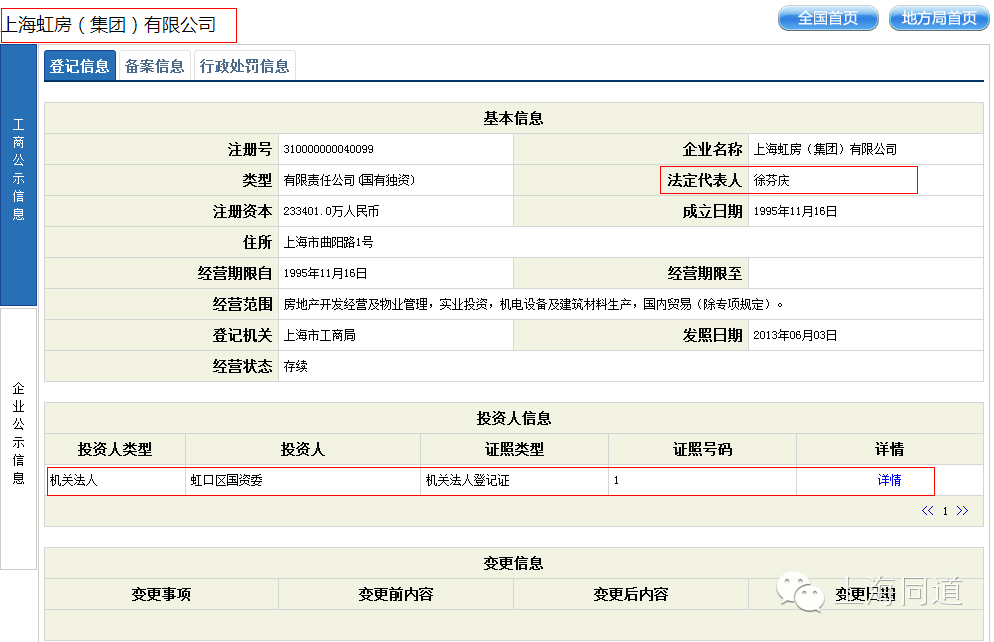Select the 企业公示信息 side tab
Screen dimensions: 994x642
coord(18,439)
